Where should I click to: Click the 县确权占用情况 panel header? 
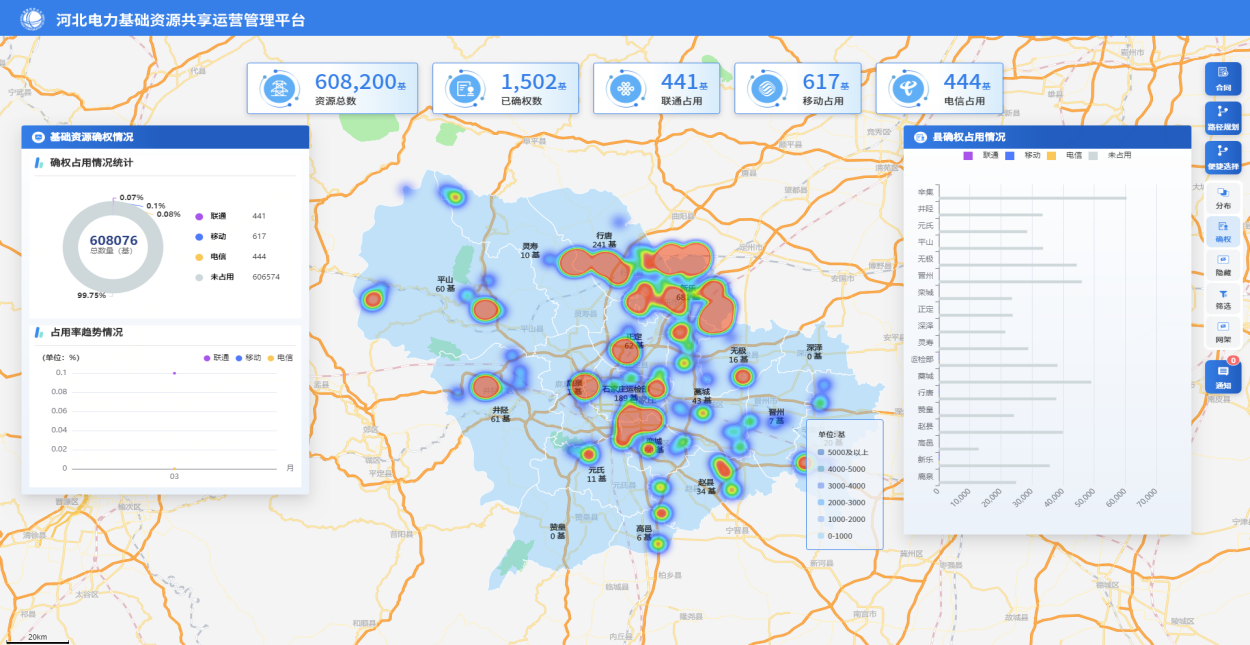(1047, 137)
